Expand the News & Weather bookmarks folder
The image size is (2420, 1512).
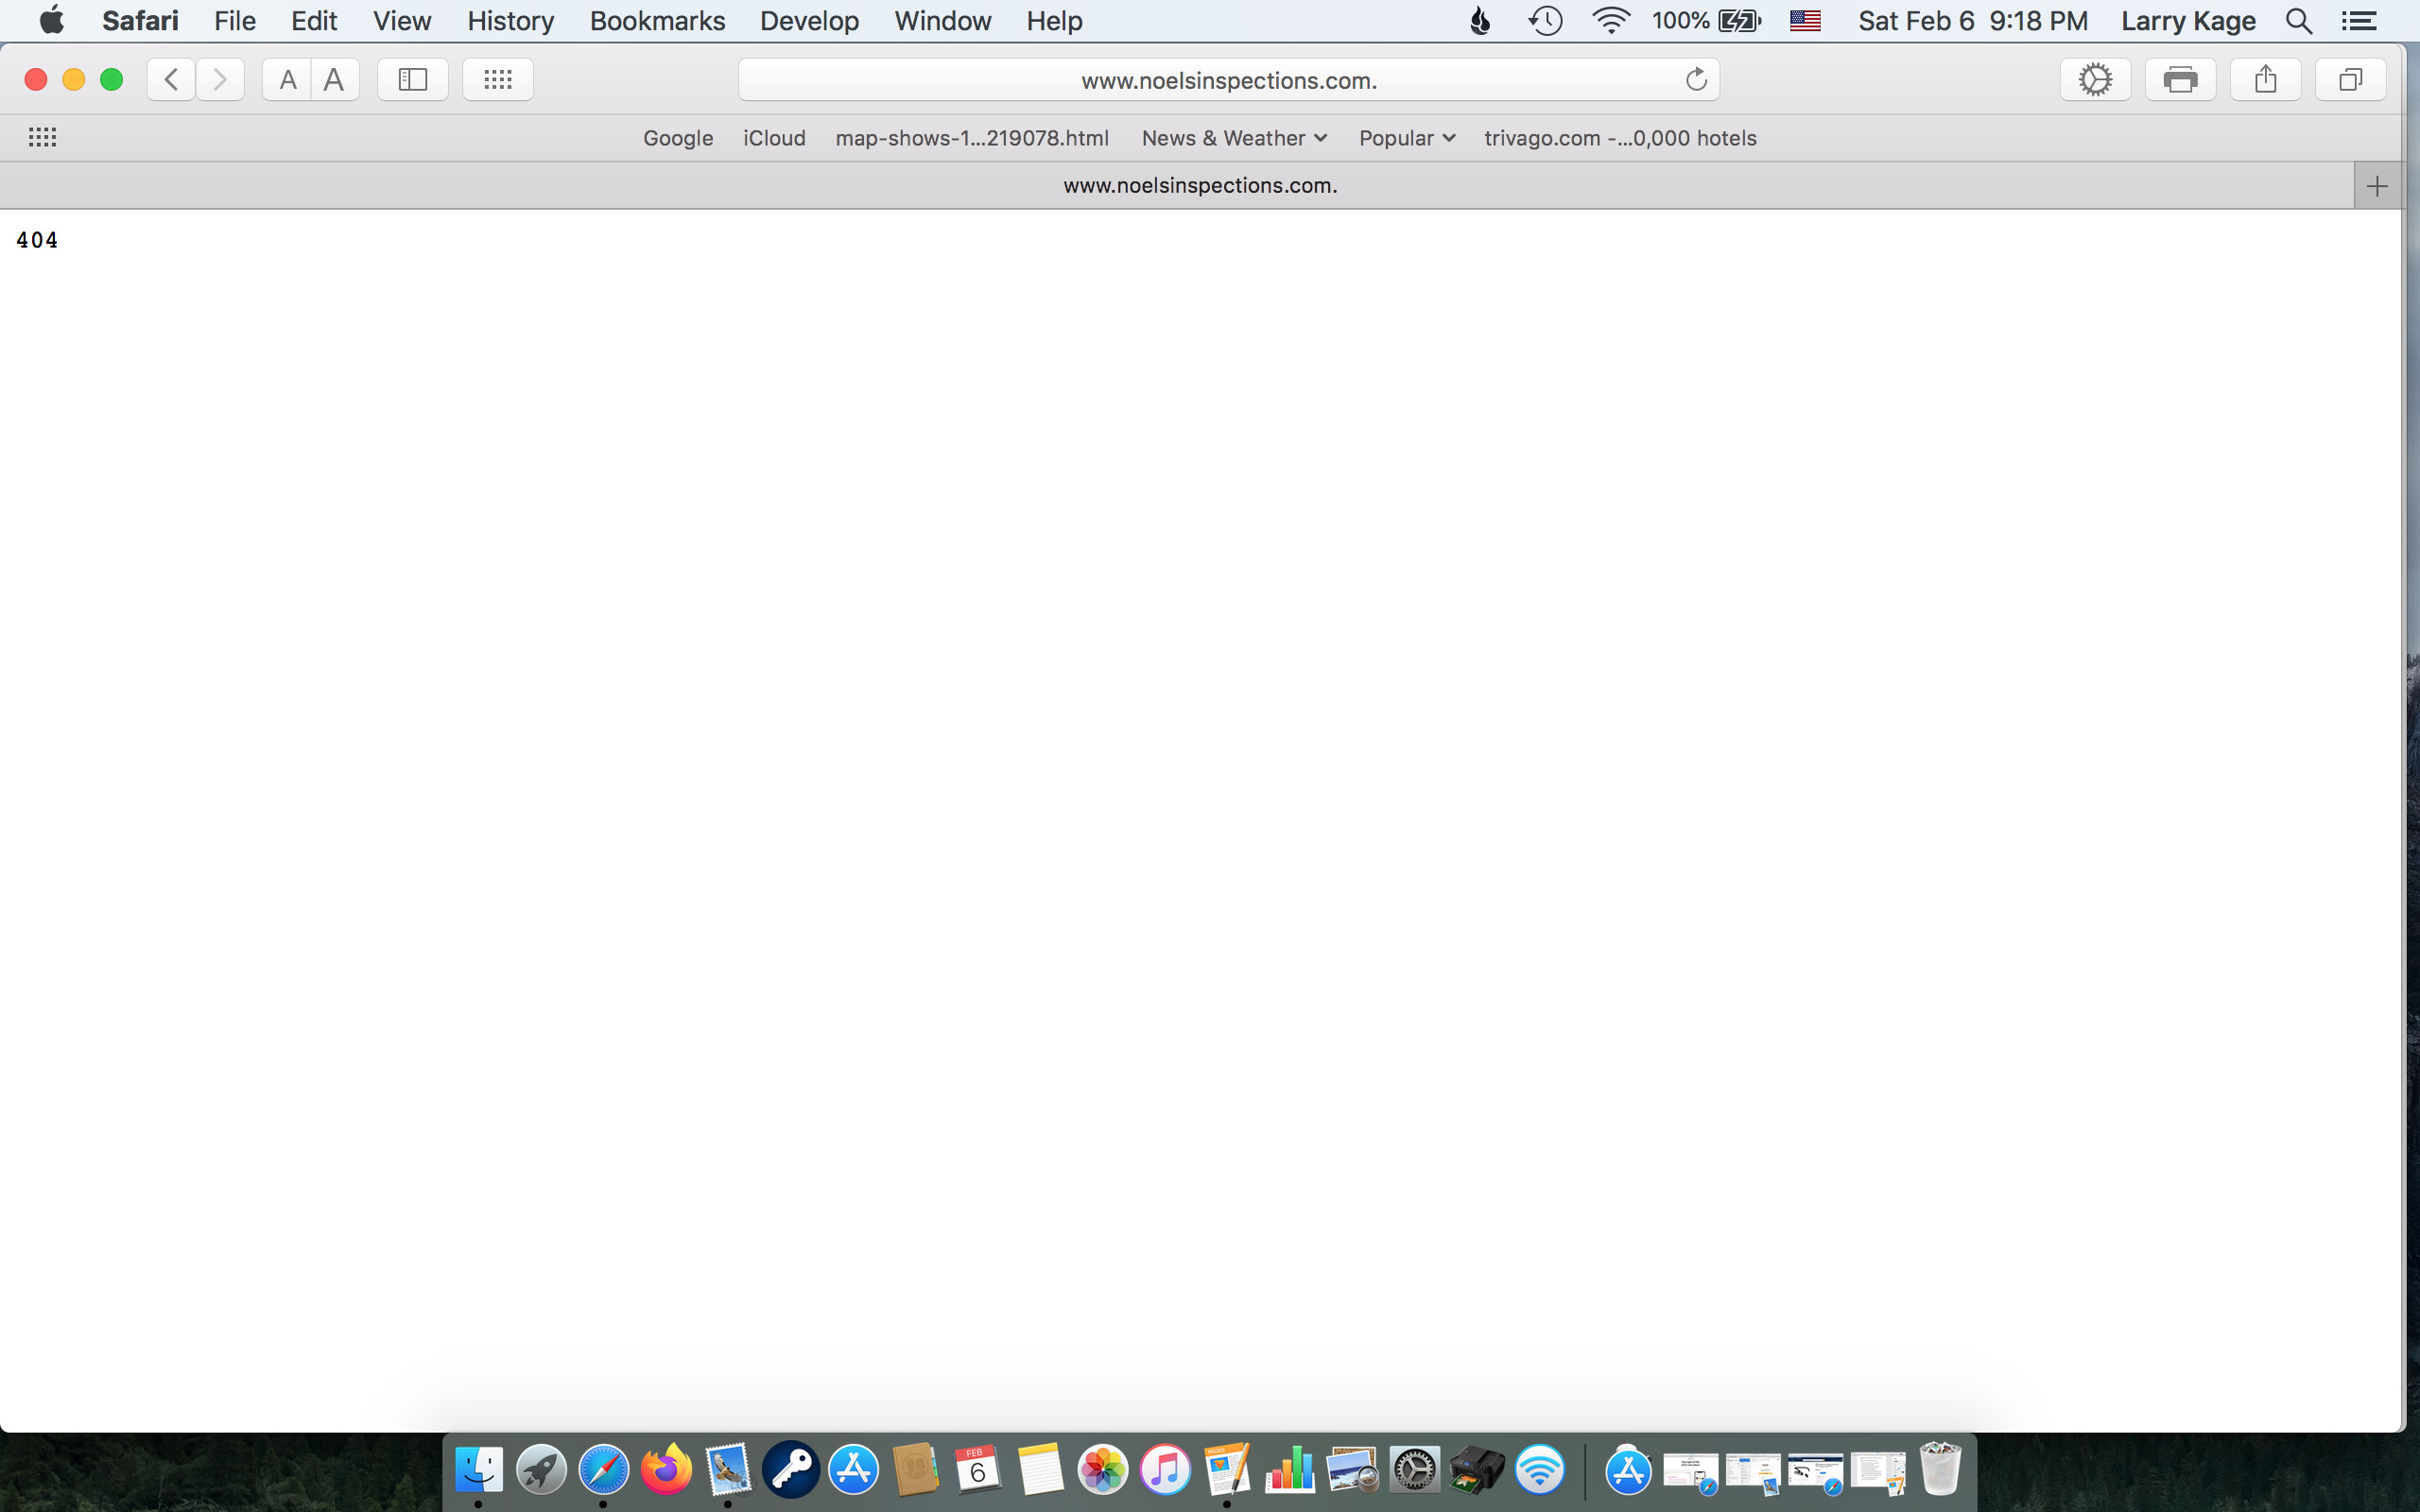1234,138
